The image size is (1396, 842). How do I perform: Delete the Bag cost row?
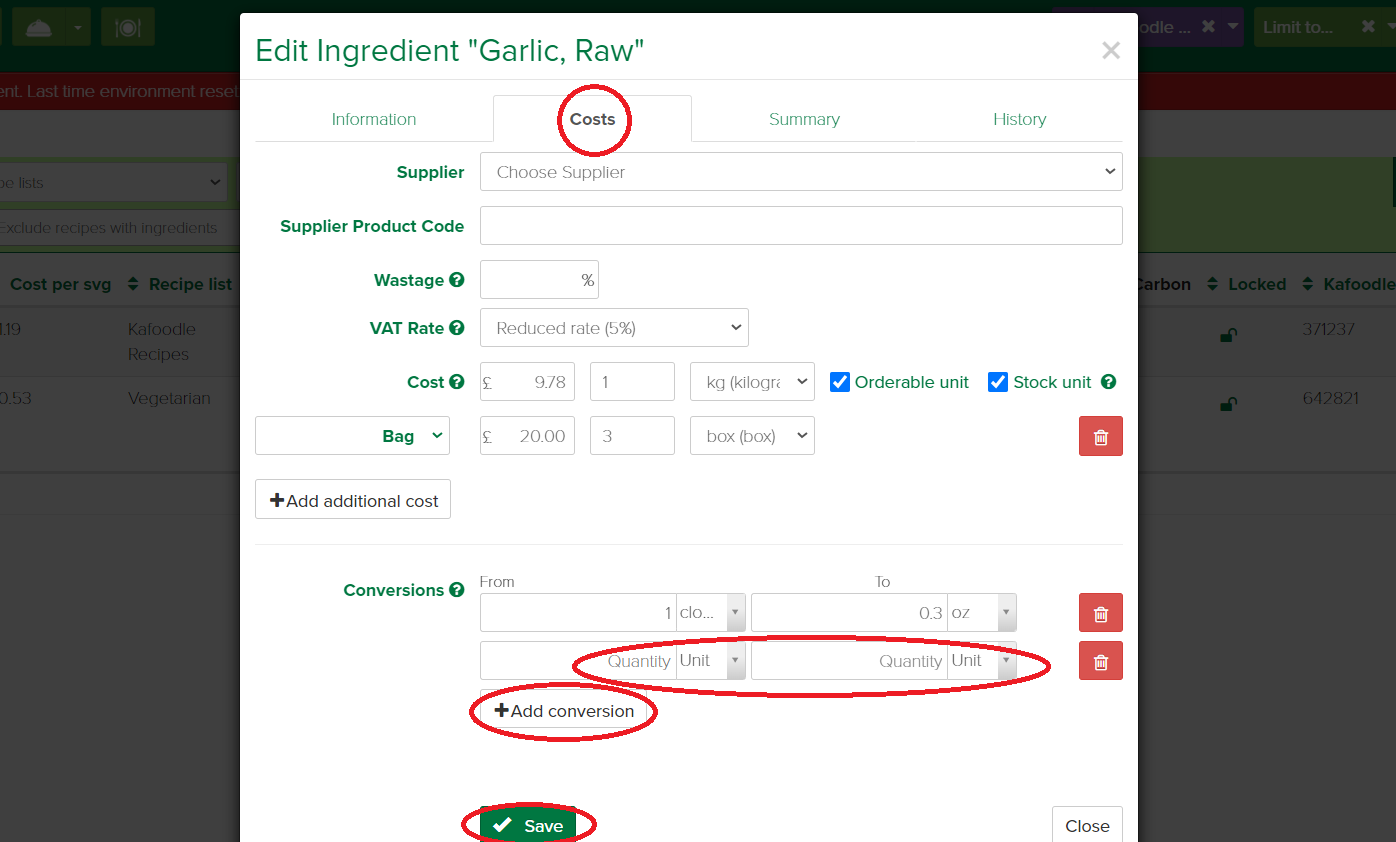tap(1100, 435)
